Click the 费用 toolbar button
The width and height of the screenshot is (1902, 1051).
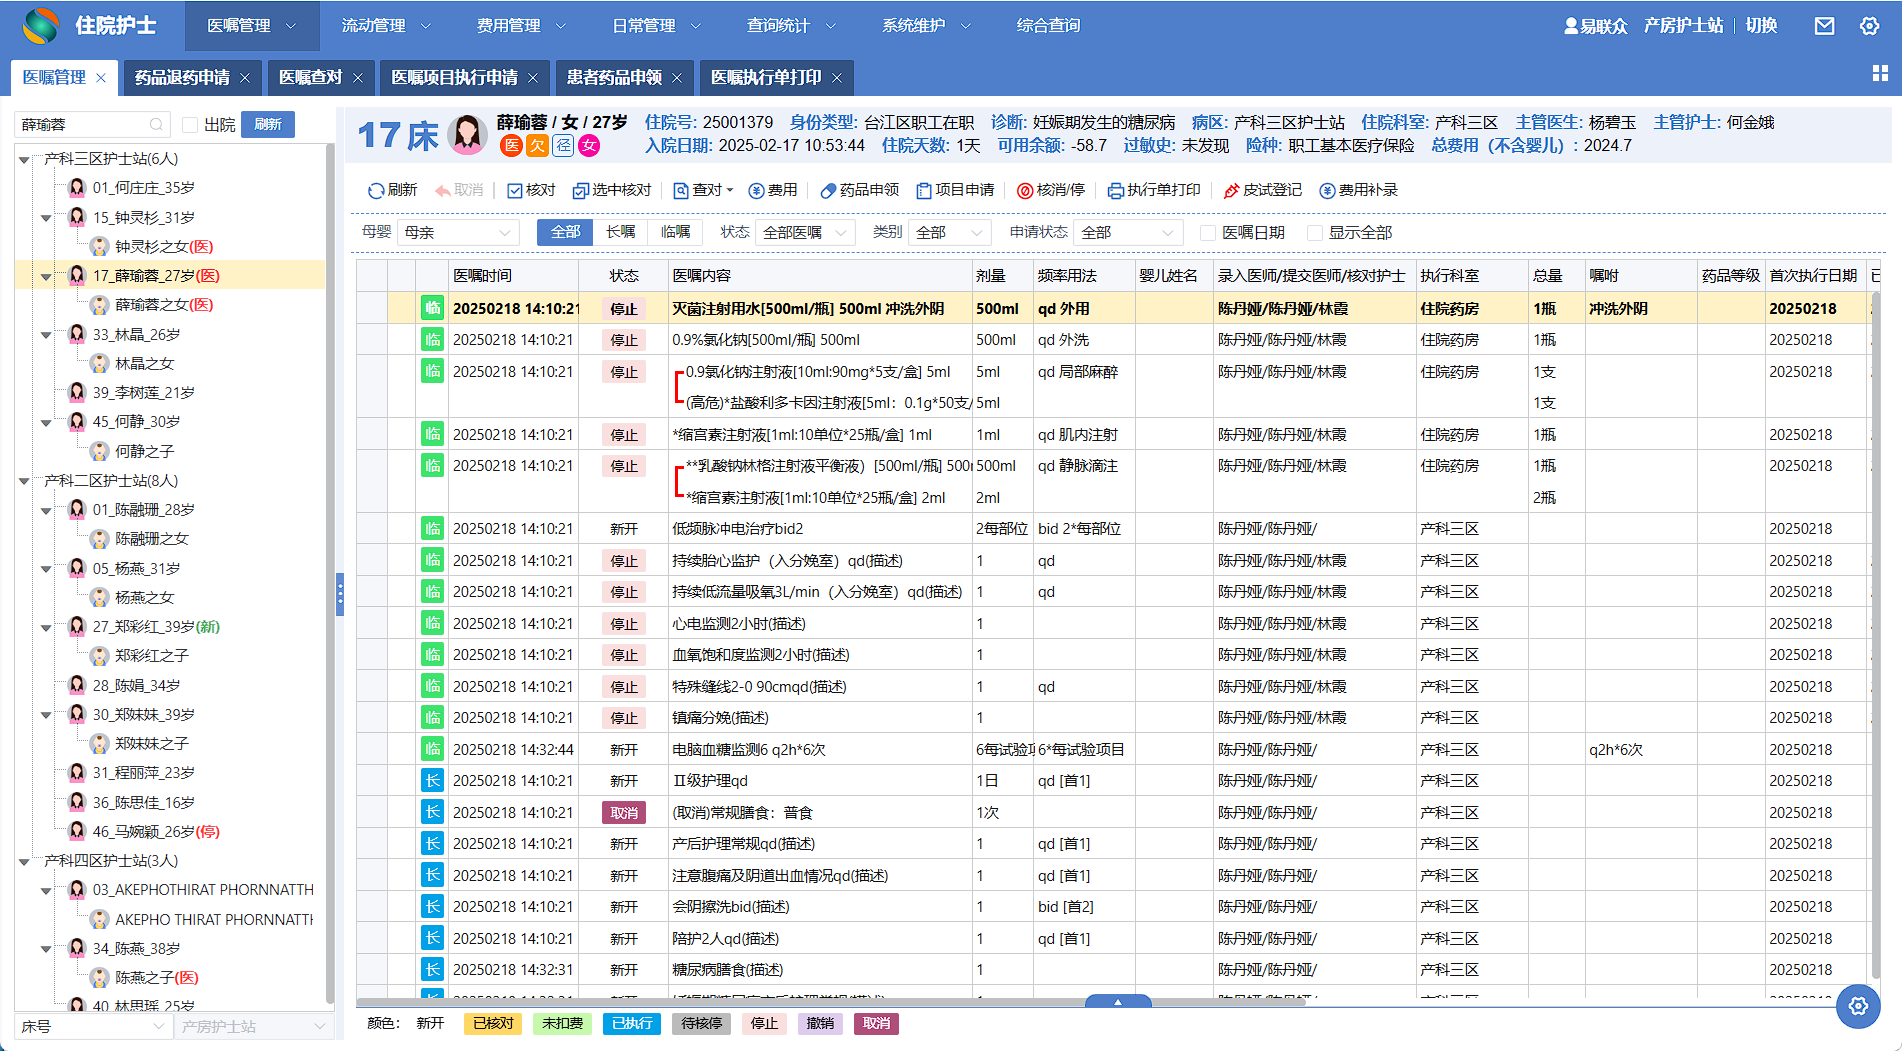(773, 190)
